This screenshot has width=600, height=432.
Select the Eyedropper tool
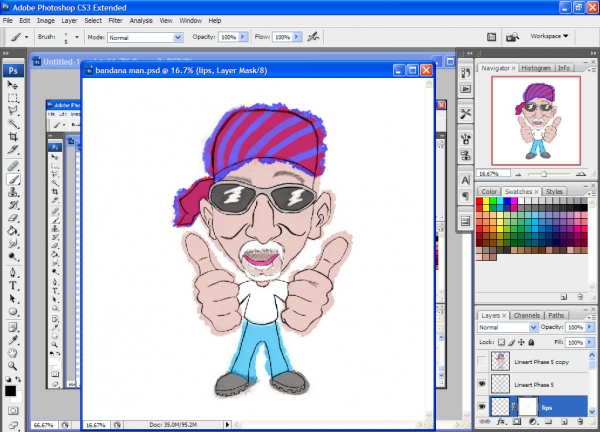[x=13, y=340]
